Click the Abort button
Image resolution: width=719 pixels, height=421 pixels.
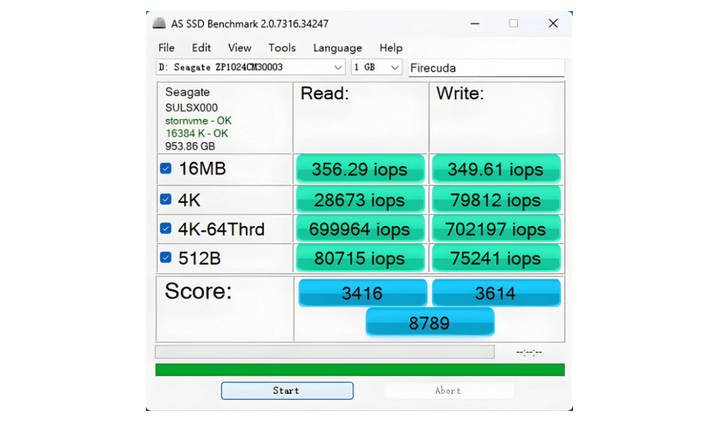coord(448,391)
